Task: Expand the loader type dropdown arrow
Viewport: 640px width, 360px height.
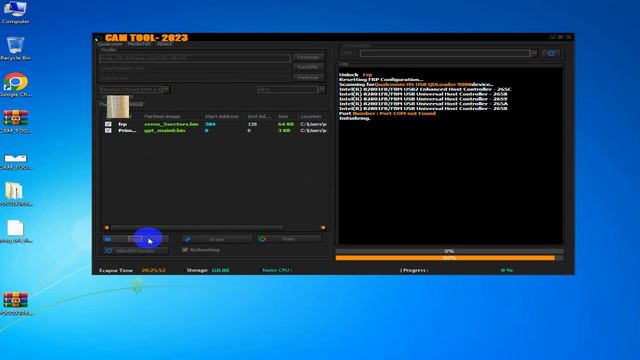Action: click(167, 89)
